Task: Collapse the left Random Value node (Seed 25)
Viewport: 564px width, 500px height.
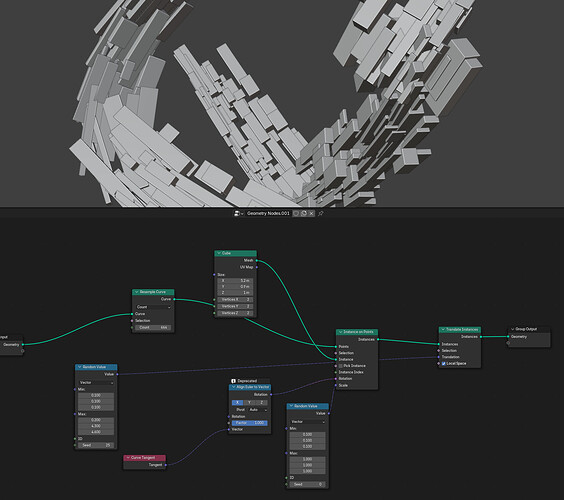Action: click(x=79, y=367)
